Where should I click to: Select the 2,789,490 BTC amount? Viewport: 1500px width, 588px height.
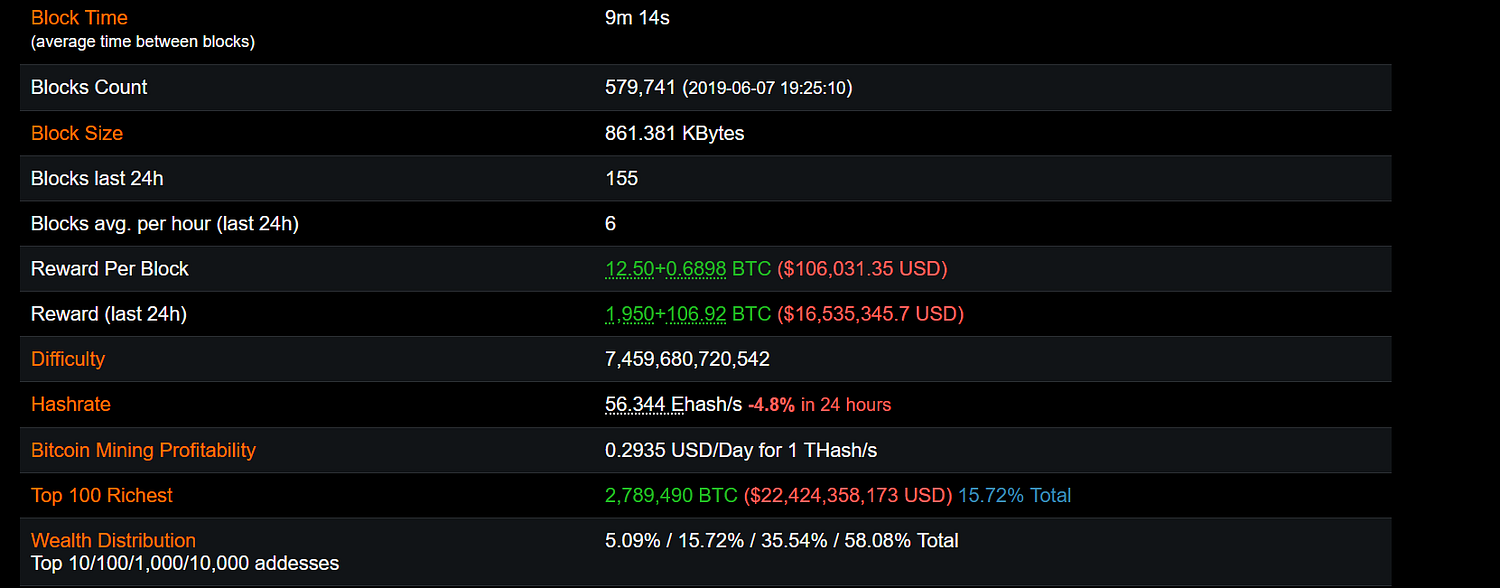coord(671,495)
